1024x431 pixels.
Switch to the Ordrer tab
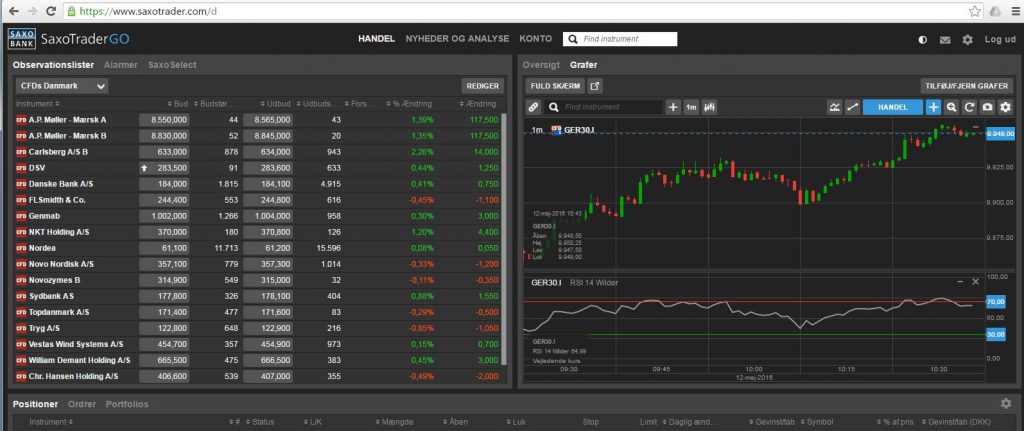click(82, 404)
